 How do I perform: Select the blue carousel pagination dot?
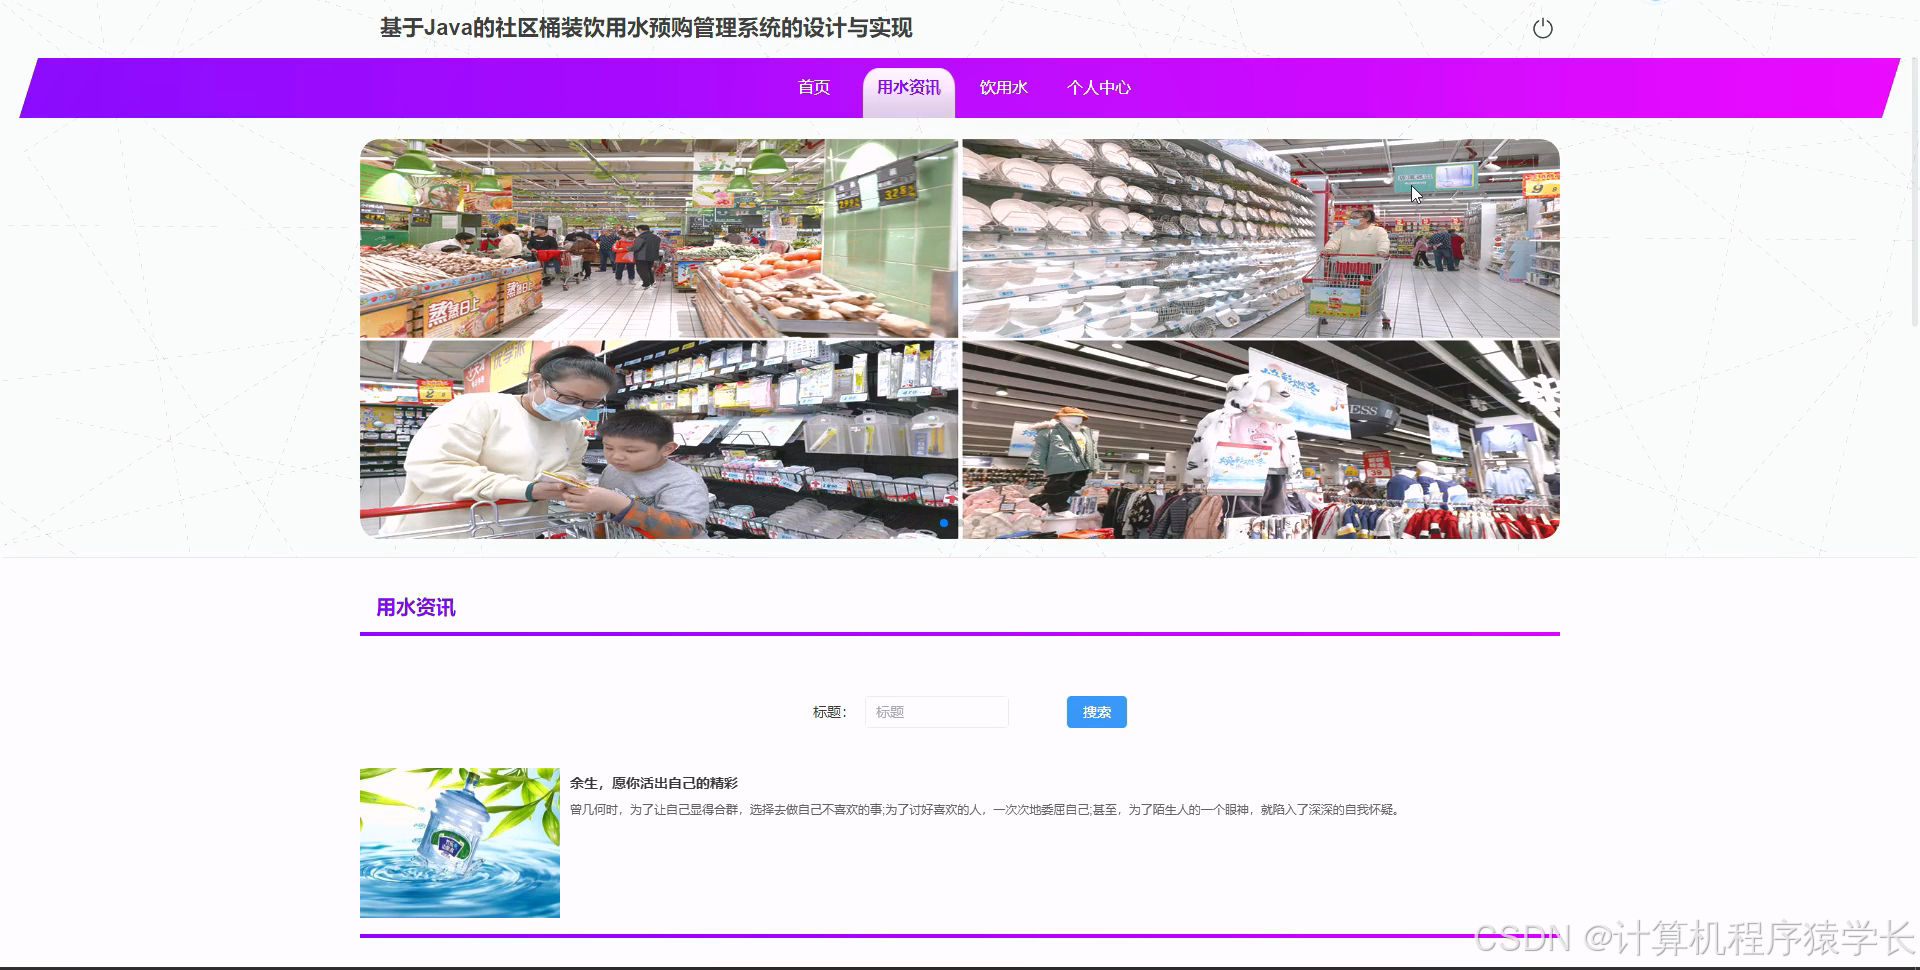944,523
